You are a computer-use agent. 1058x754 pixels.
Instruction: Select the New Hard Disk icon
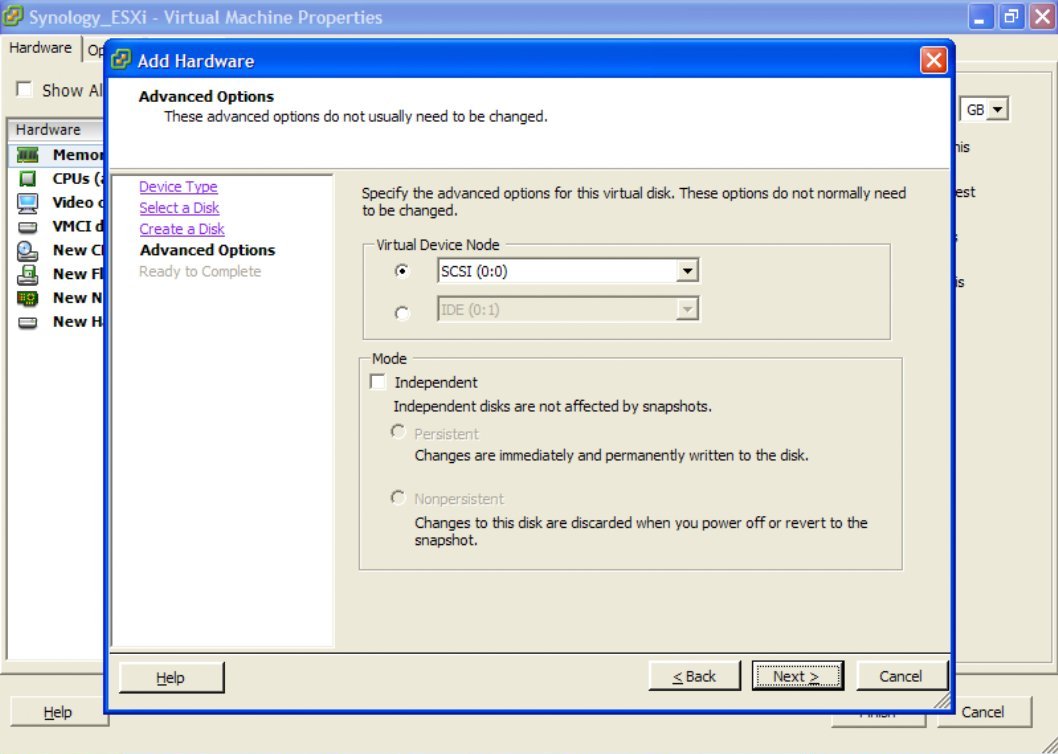point(28,323)
